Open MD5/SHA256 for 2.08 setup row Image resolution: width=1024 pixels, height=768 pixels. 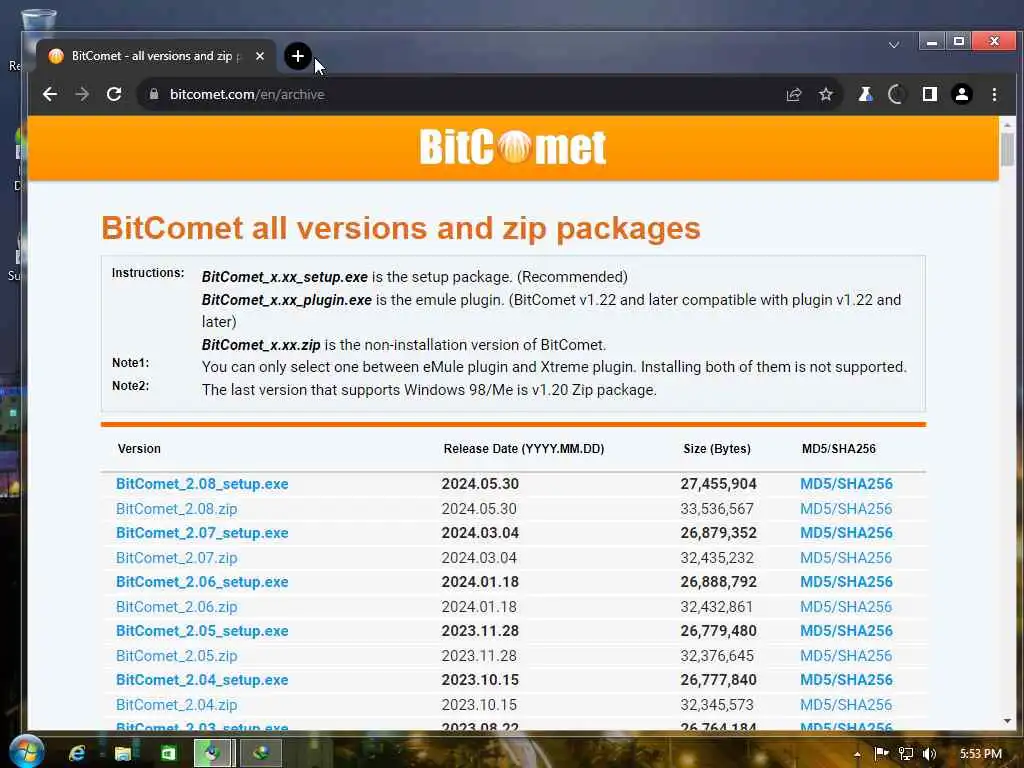point(846,484)
